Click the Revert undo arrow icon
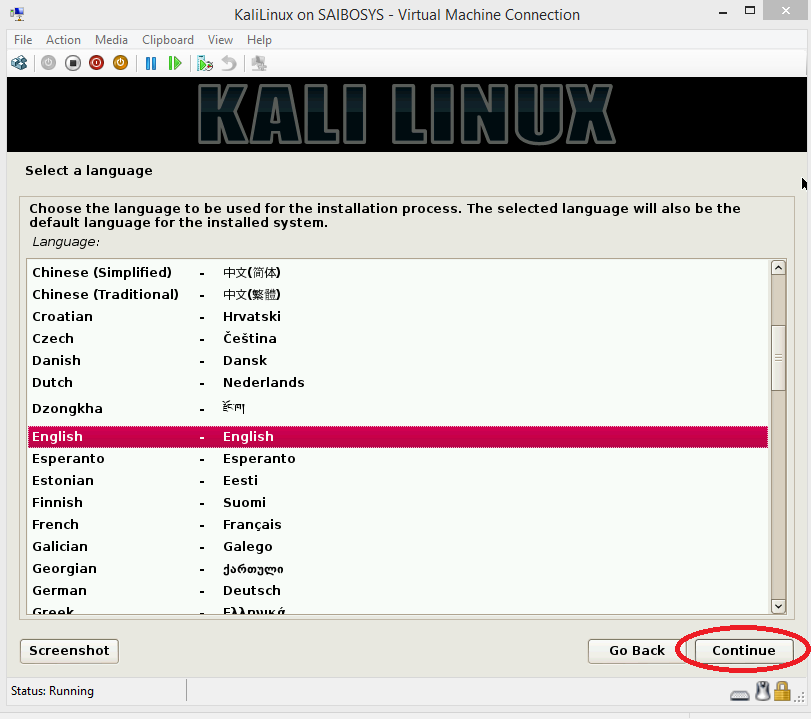This screenshot has height=719, width=811. click(229, 64)
